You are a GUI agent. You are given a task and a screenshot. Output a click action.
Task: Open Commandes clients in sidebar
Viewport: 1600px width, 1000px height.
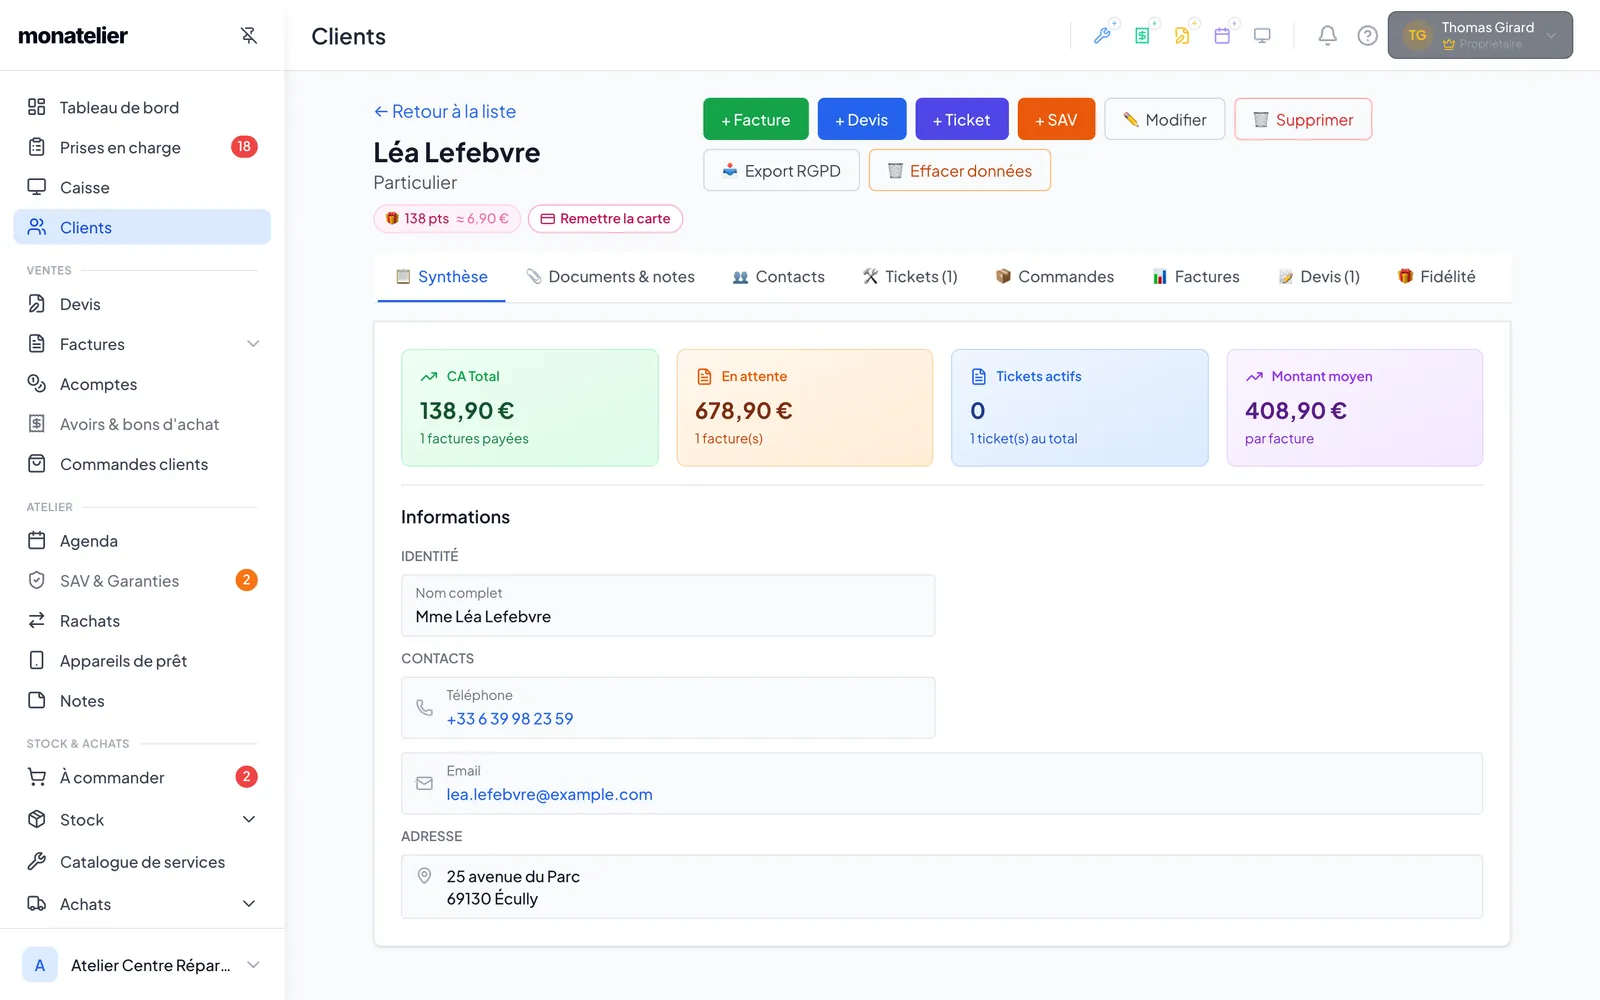[142, 464]
